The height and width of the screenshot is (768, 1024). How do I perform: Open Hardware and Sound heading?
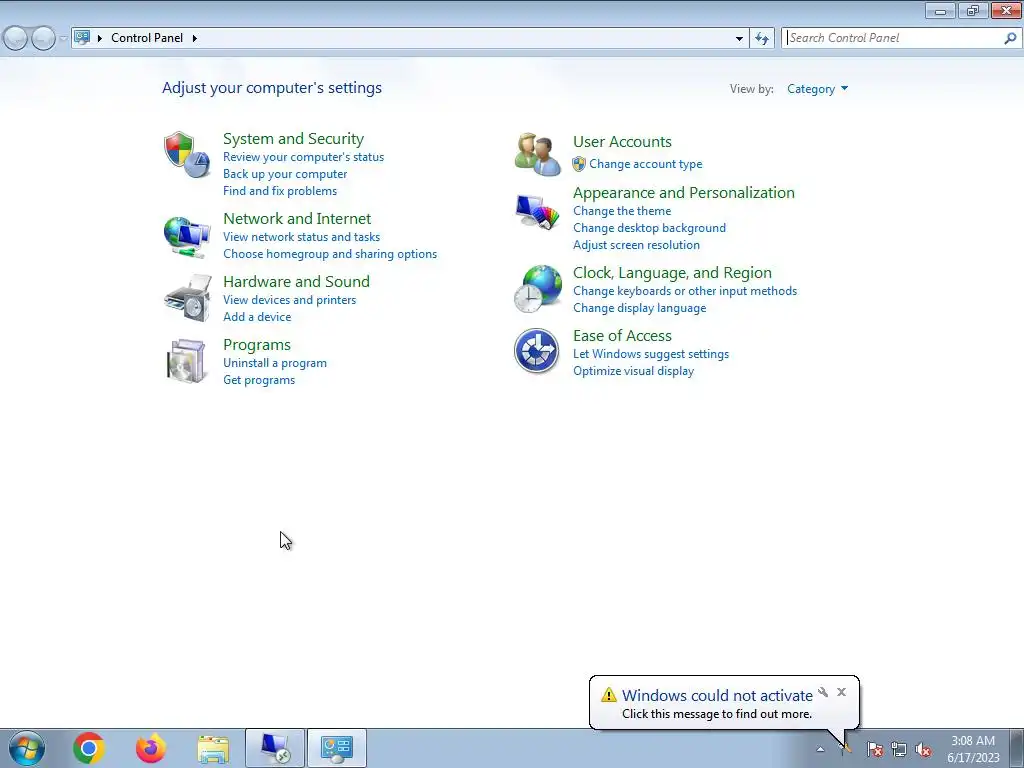[296, 281]
